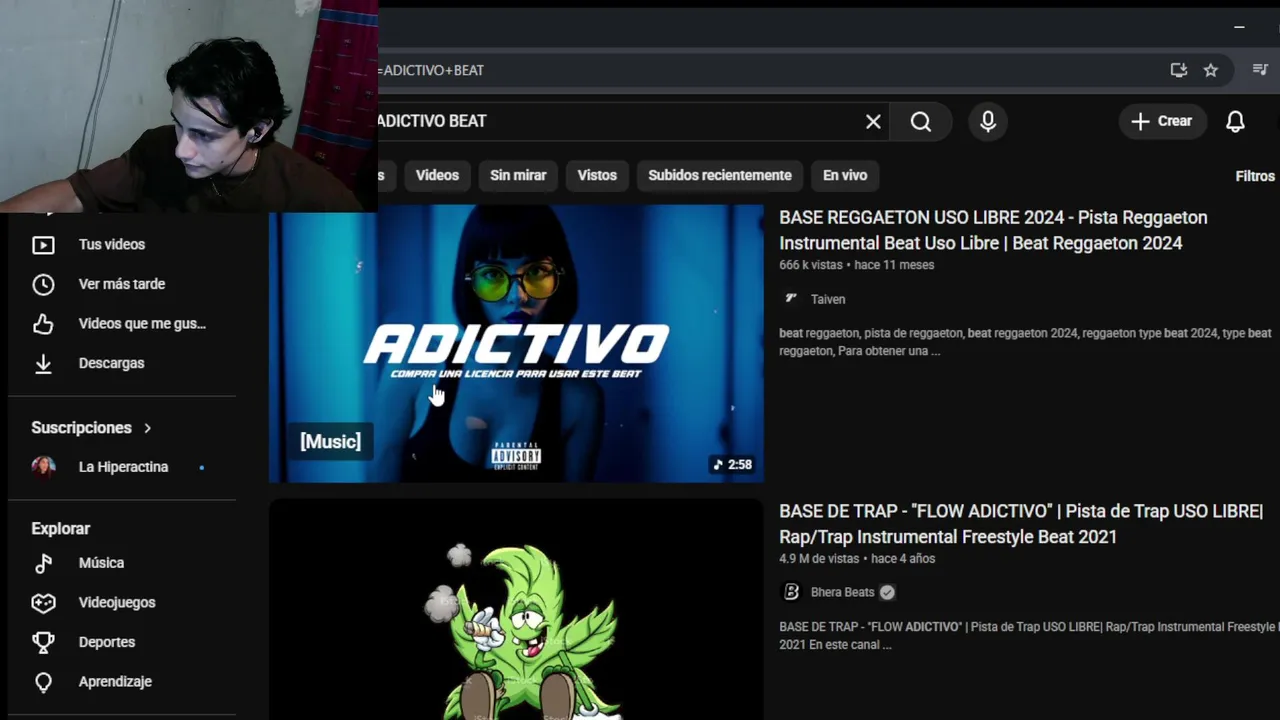This screenshot has height=720, width=1280.
Task: Click the [Music] badge on thumbnail
Action: 330,441
